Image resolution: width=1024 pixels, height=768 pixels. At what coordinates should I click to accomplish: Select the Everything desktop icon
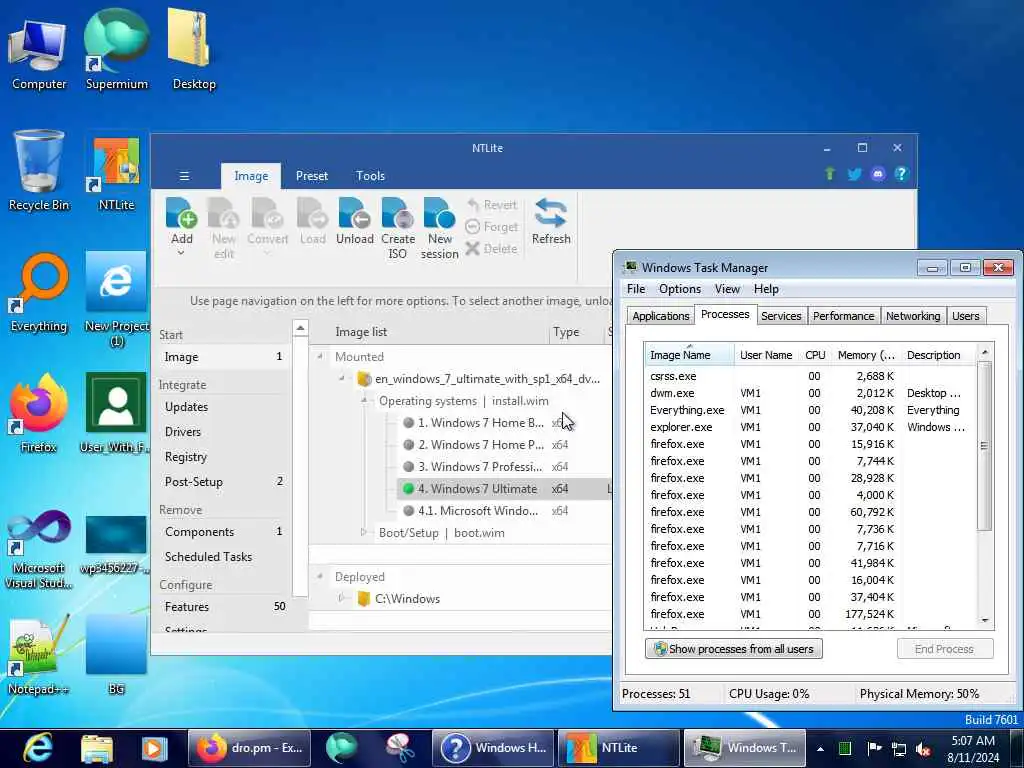tap(39, 293)
